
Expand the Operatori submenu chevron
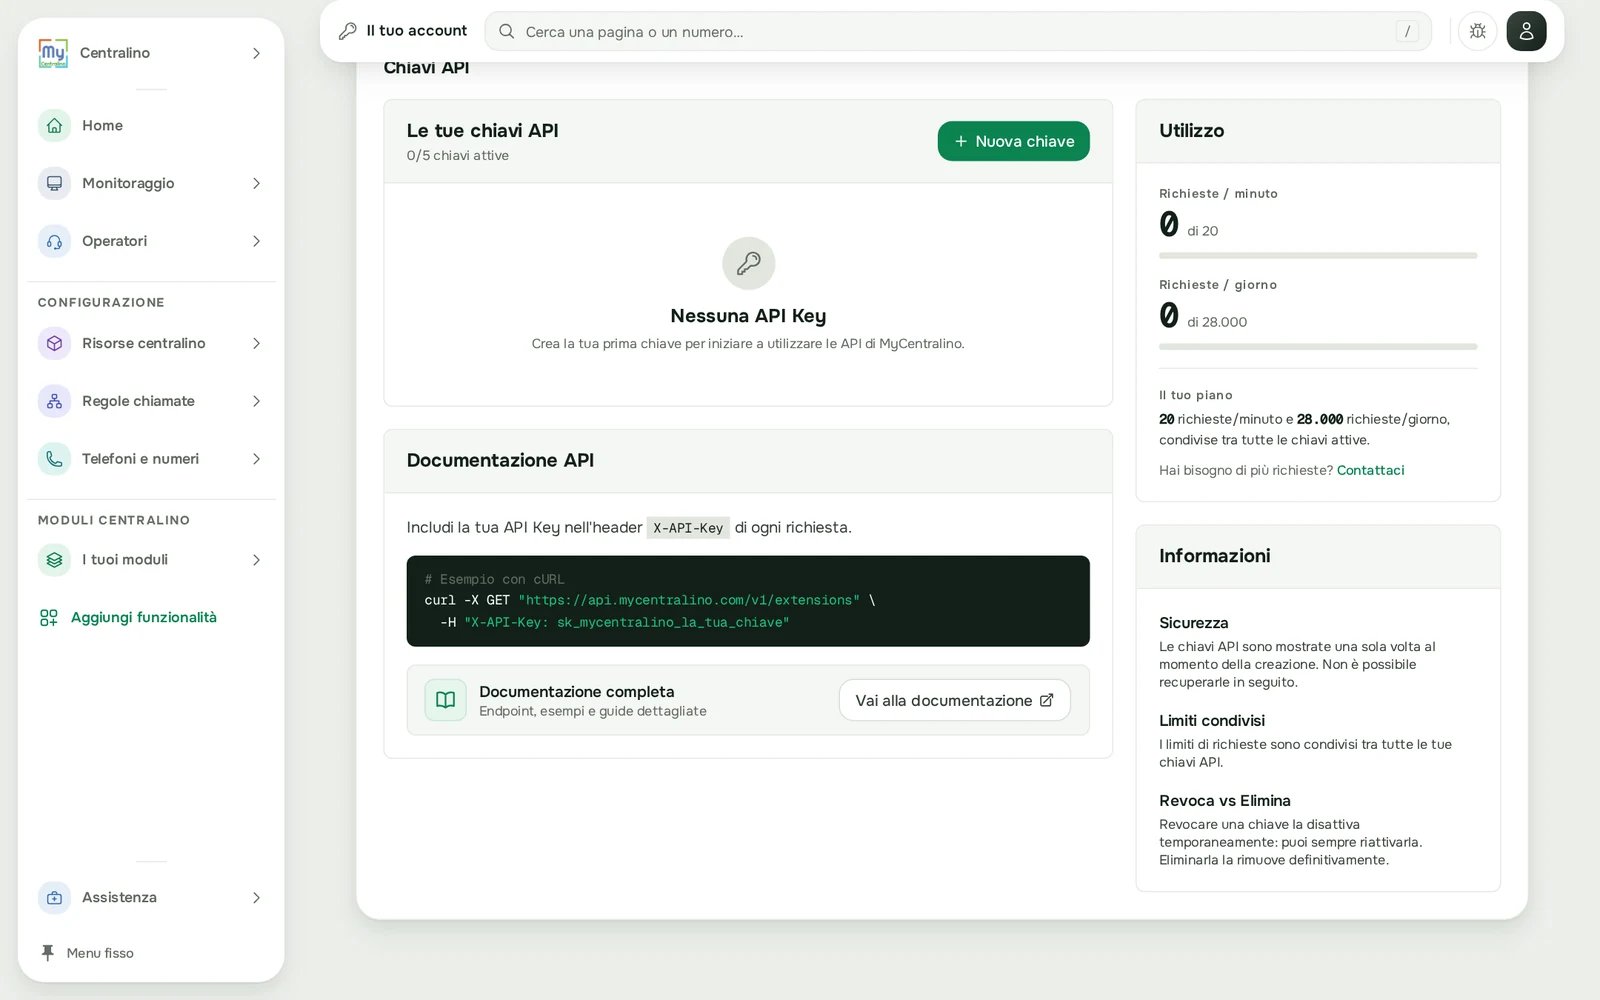pos(256,242)
